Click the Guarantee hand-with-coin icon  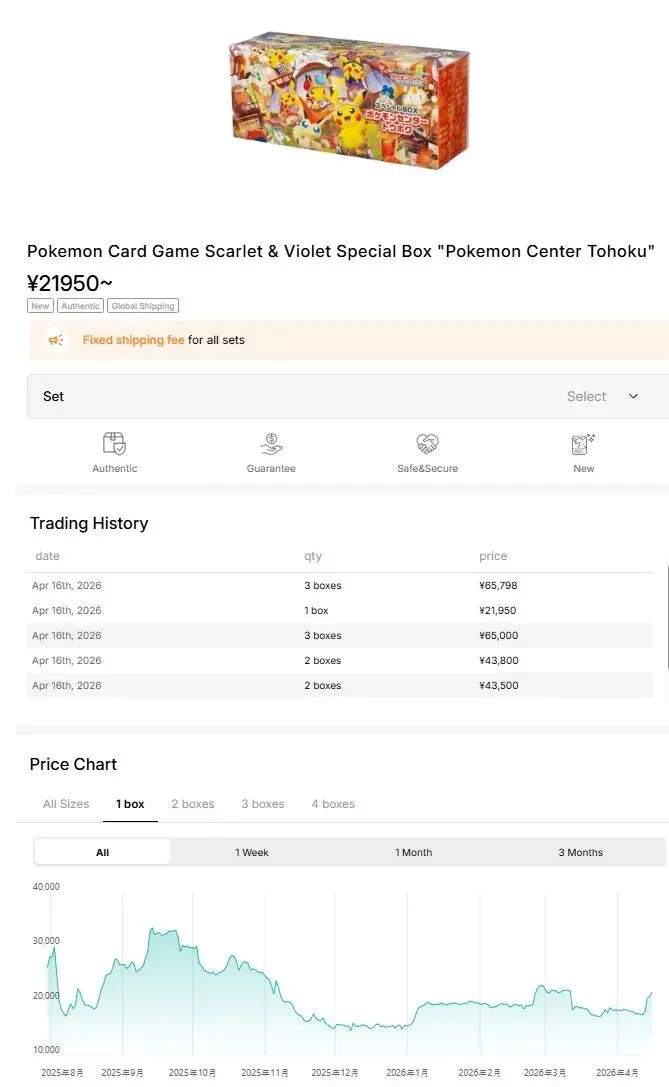(271, 443)
